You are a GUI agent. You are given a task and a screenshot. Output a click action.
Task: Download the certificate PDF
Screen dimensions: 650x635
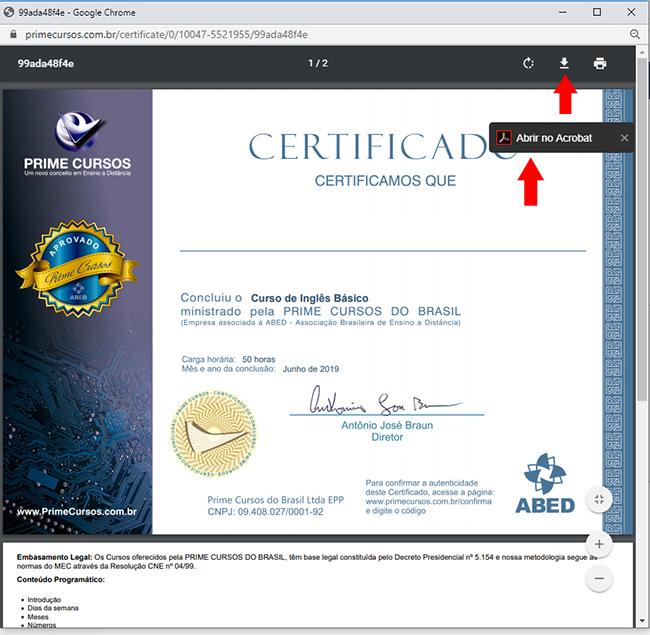click(564, 64)
